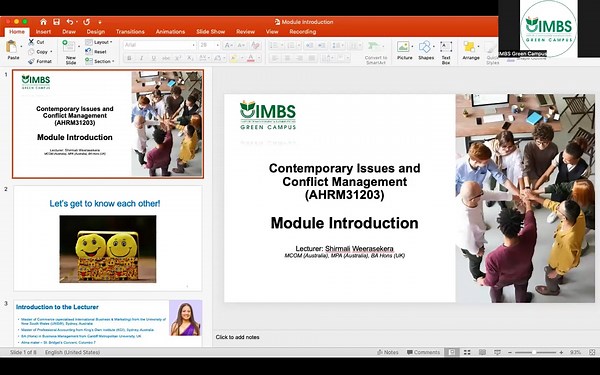This screenshot has height=375, width=600.
Task: Open Comments from the status bar
Action: (423, 352)
